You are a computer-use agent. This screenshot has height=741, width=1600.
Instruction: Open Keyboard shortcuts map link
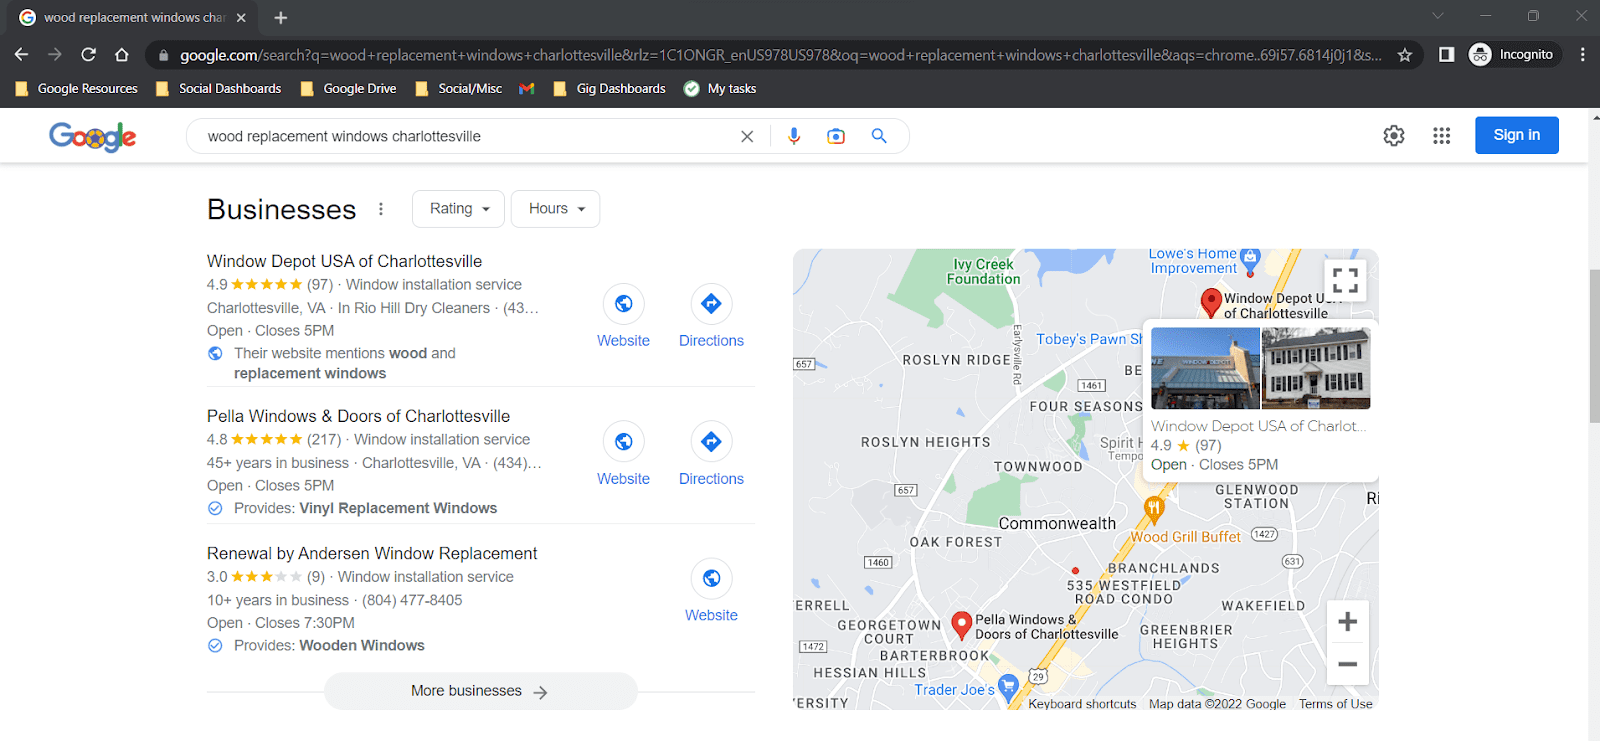(x=1082, y=704)
